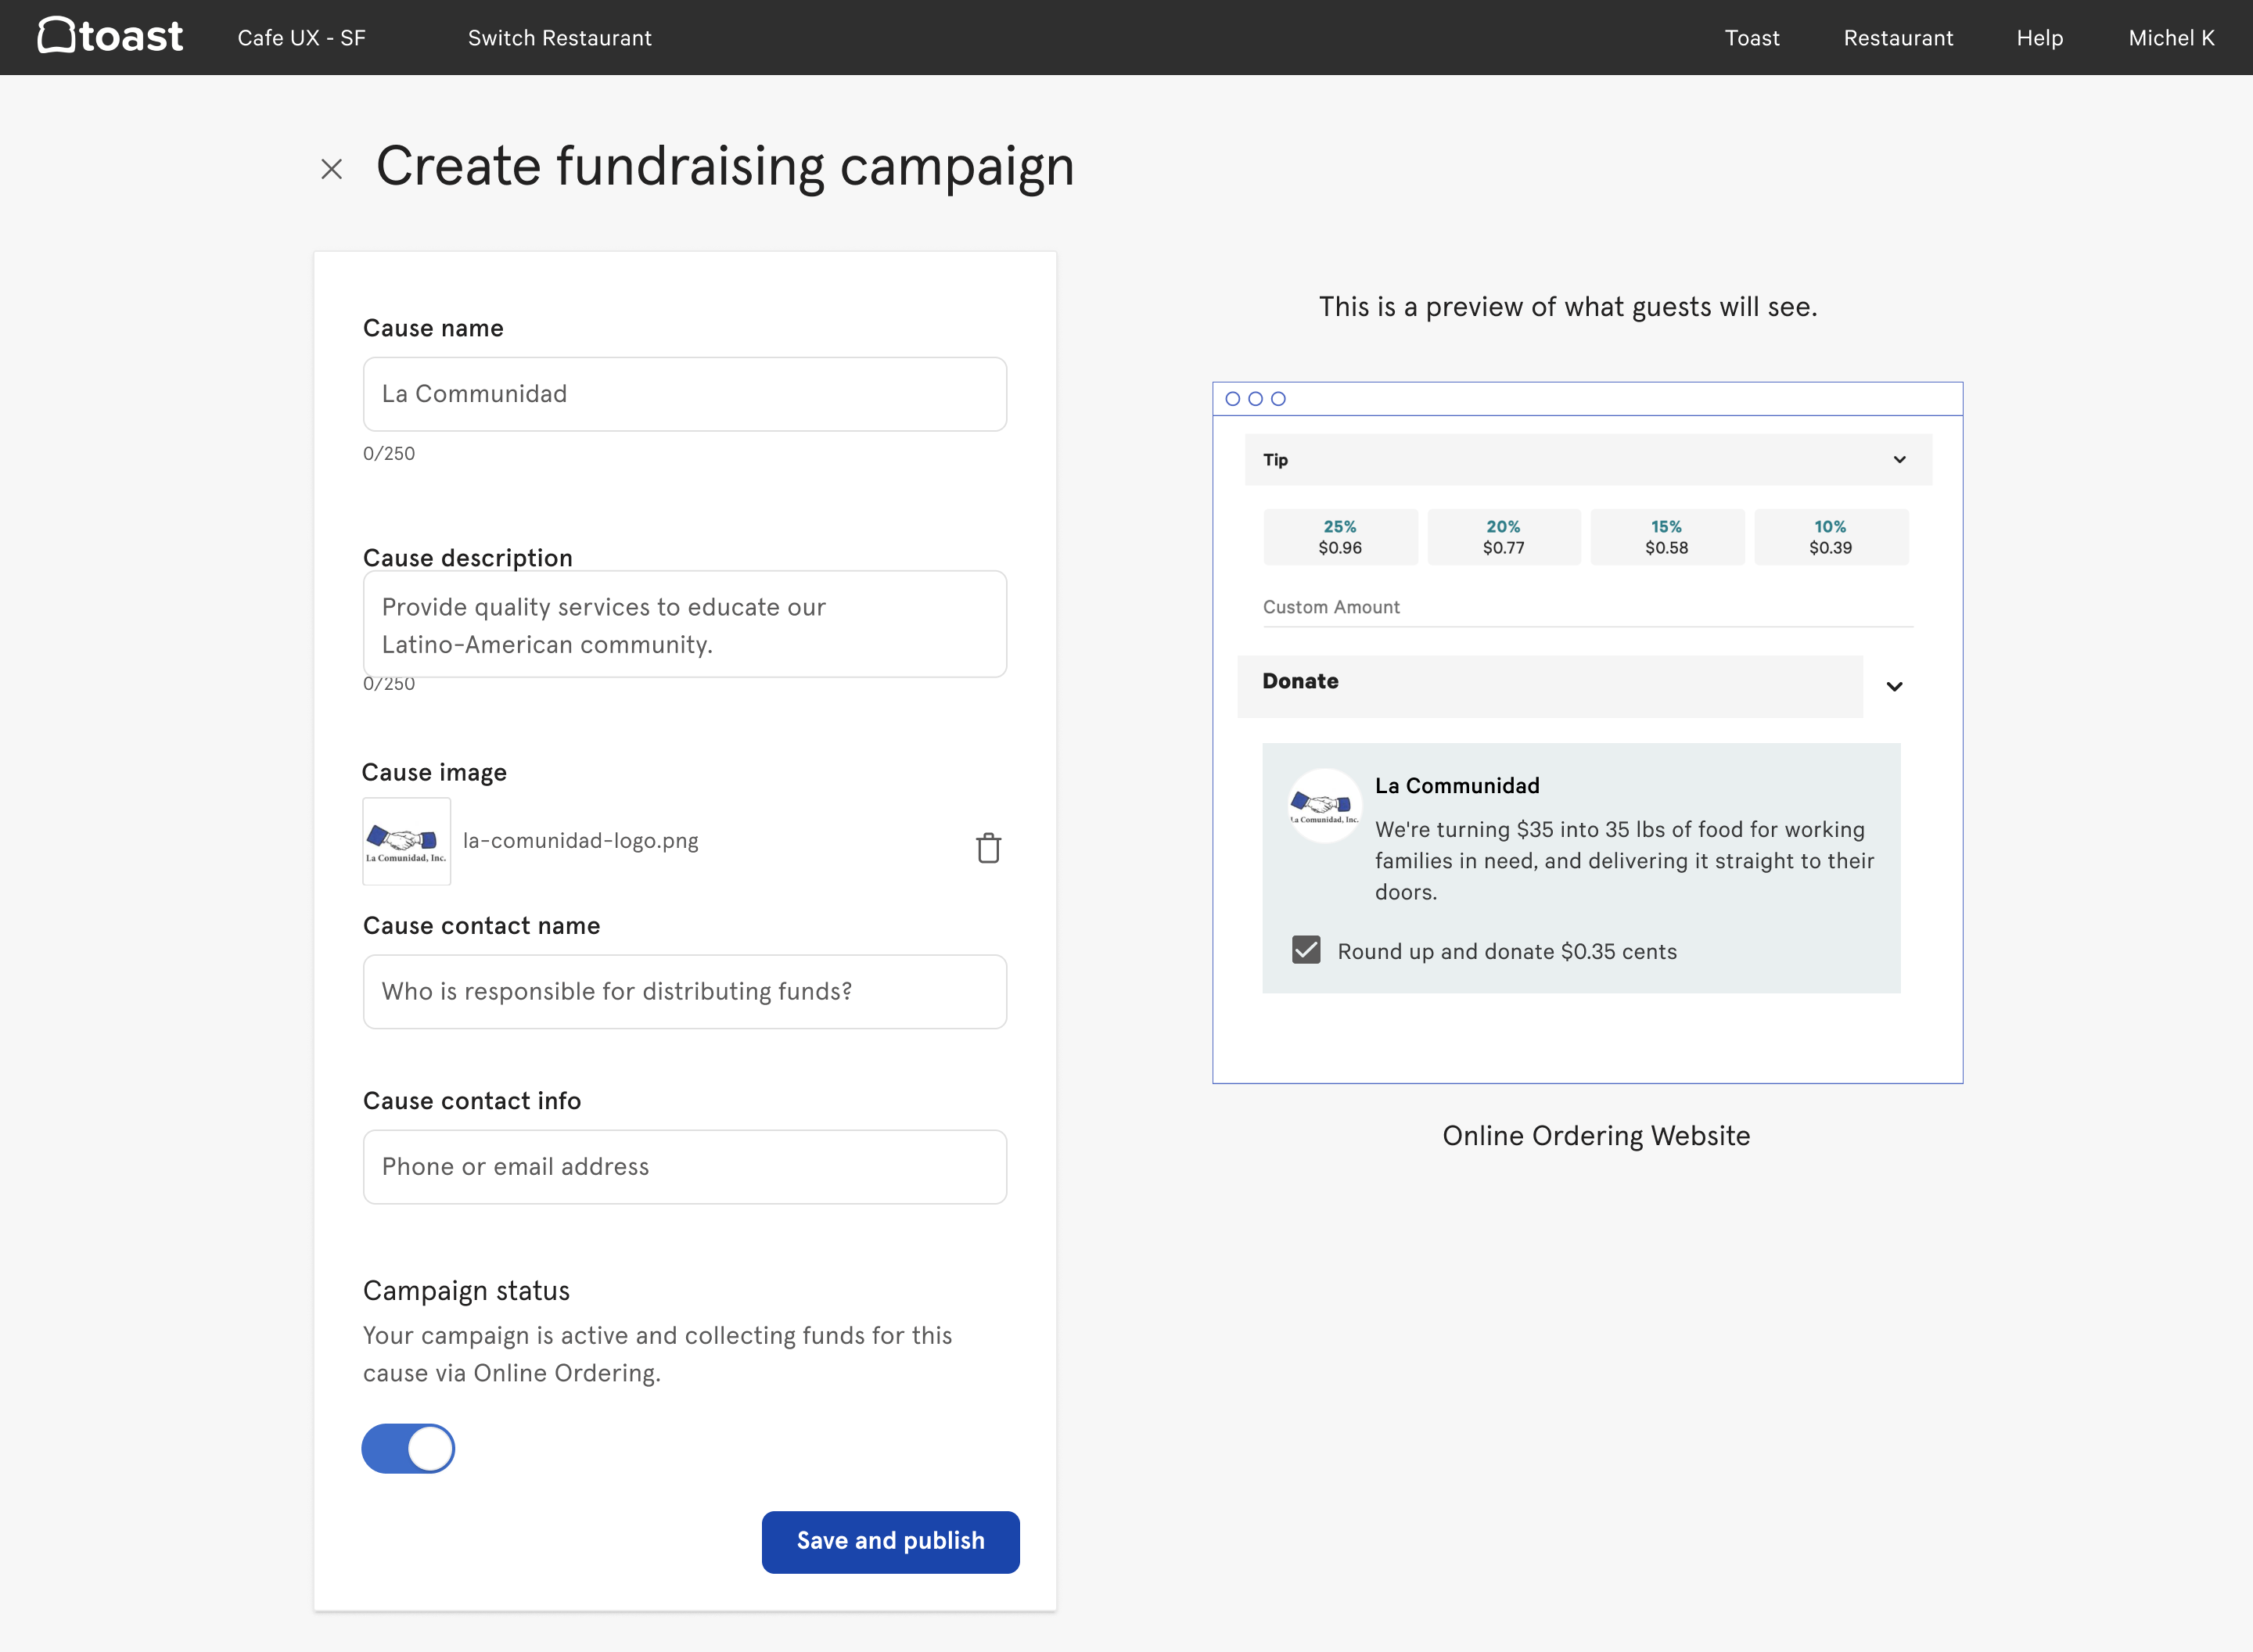The width and height of the screenshot is (2253, 1652).
Task: Click first browser dot in preview window
Action: pyautogui.click(x=1233, y=399)
